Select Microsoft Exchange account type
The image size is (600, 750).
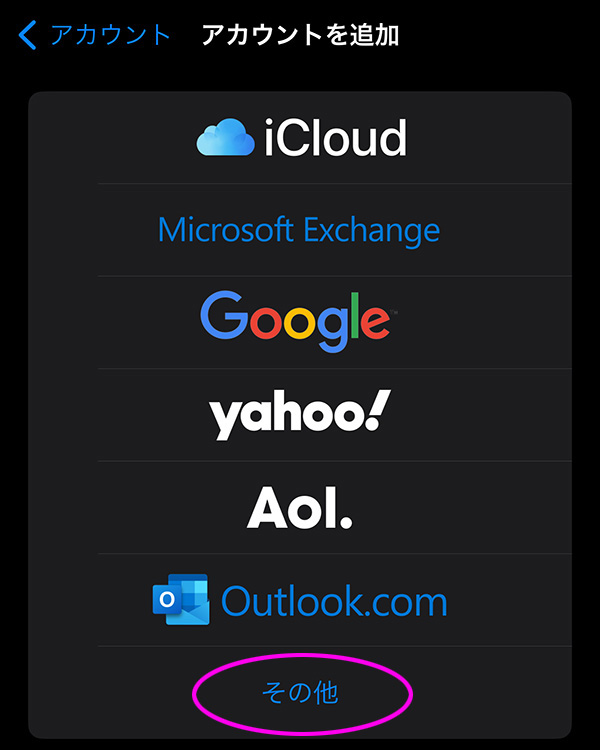[x=299, y=230]
